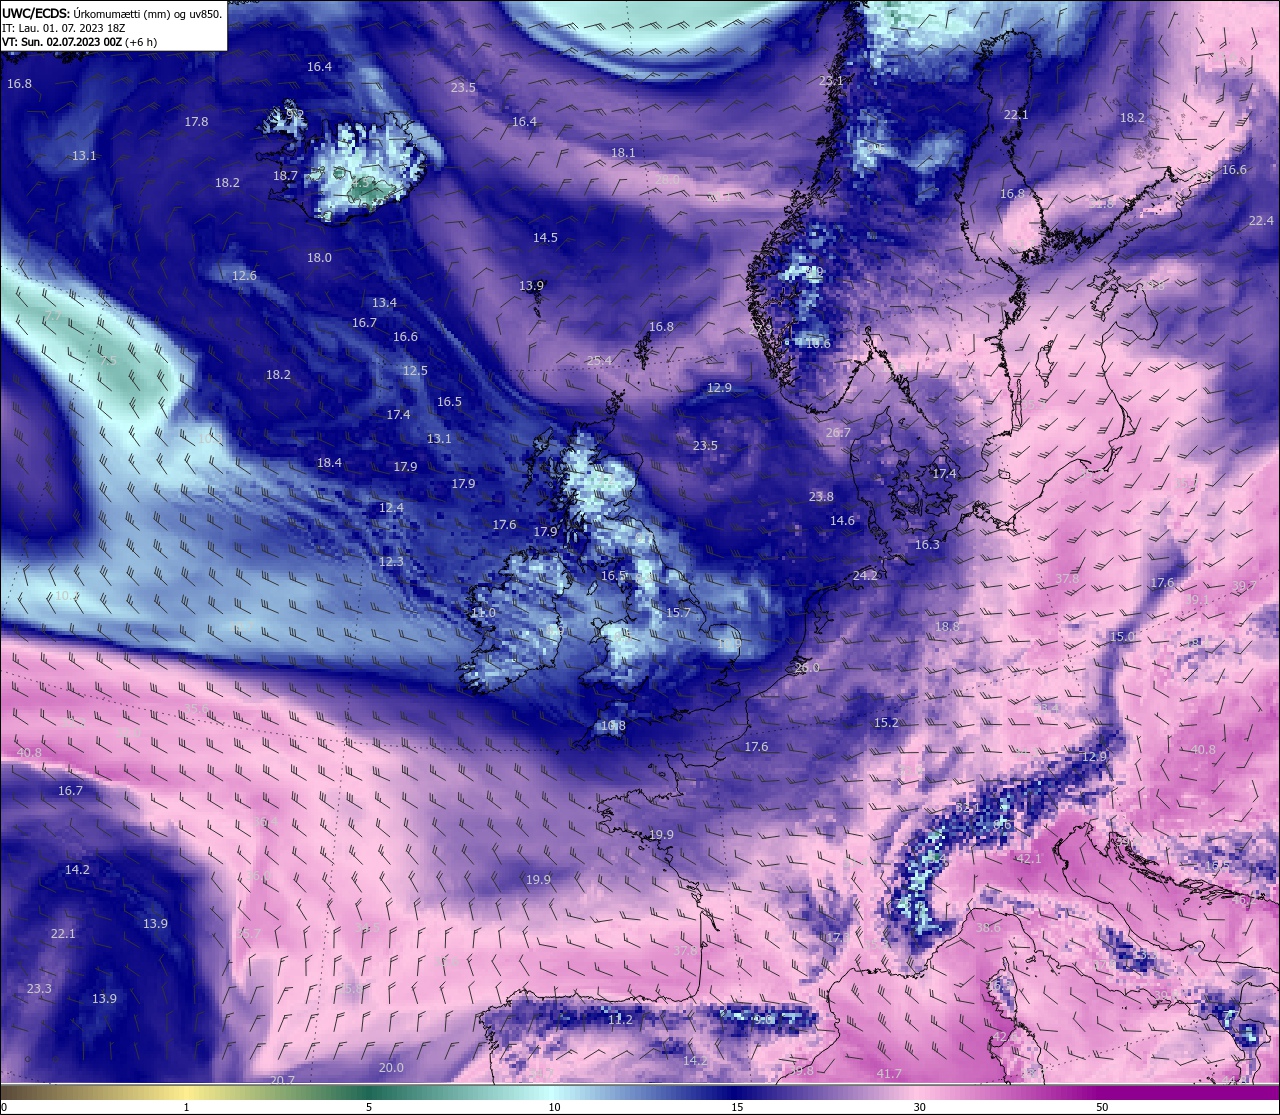Select the 16.3 map value

tap(927, 545)
